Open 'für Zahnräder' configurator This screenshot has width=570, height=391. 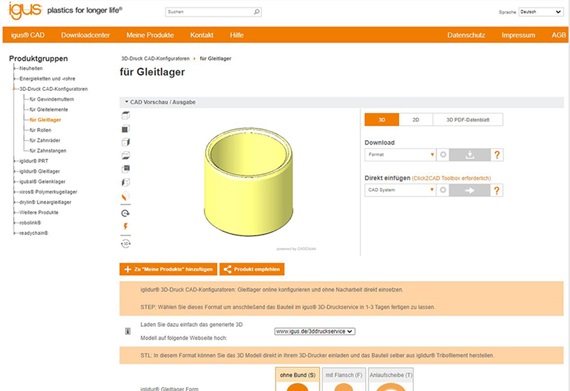45,140
